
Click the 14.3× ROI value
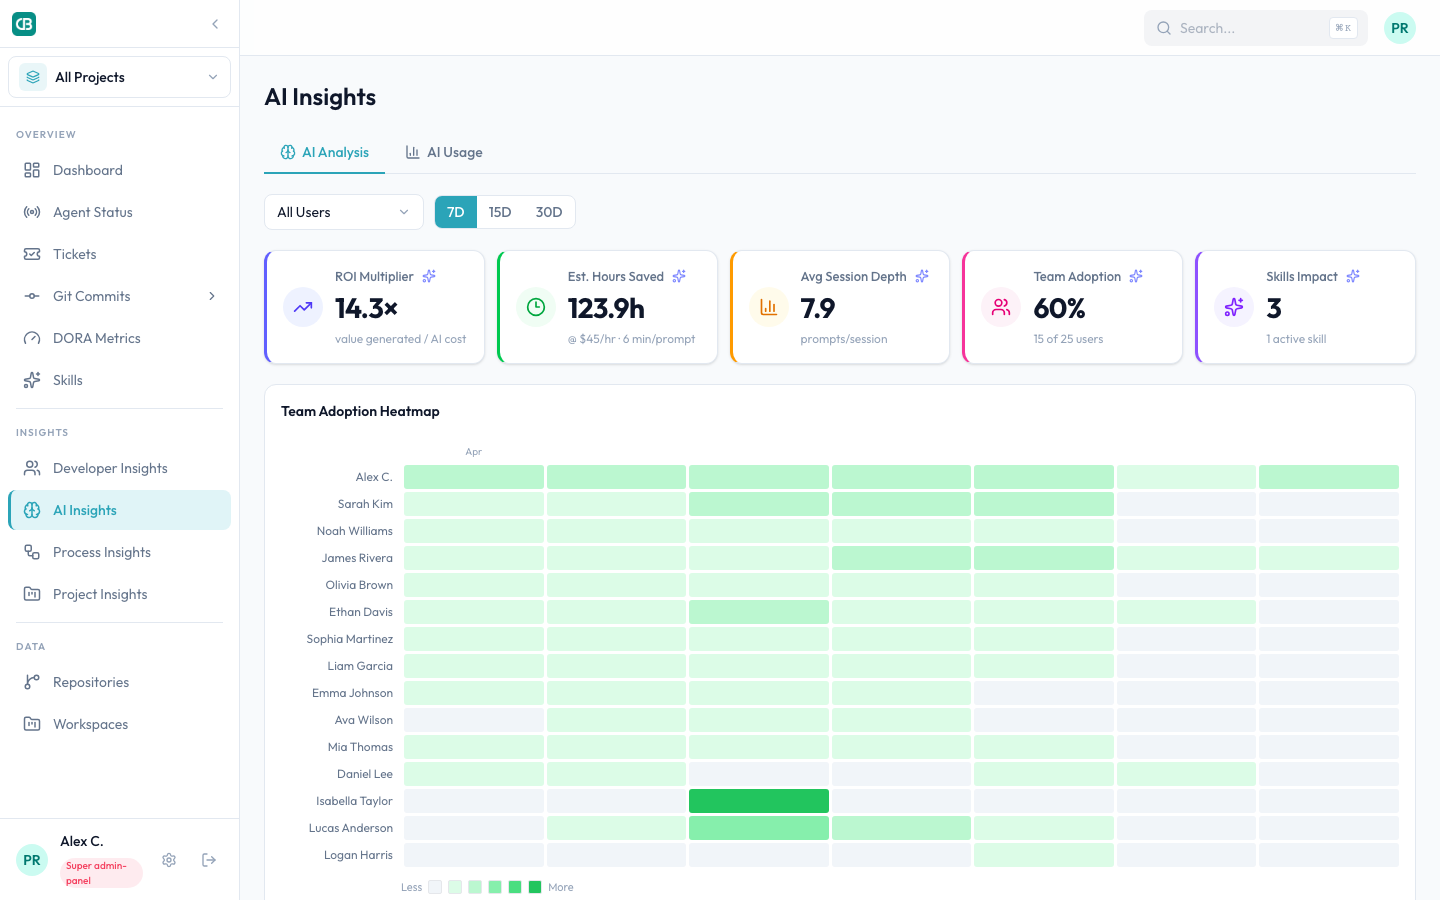click(x=367, y=308)
